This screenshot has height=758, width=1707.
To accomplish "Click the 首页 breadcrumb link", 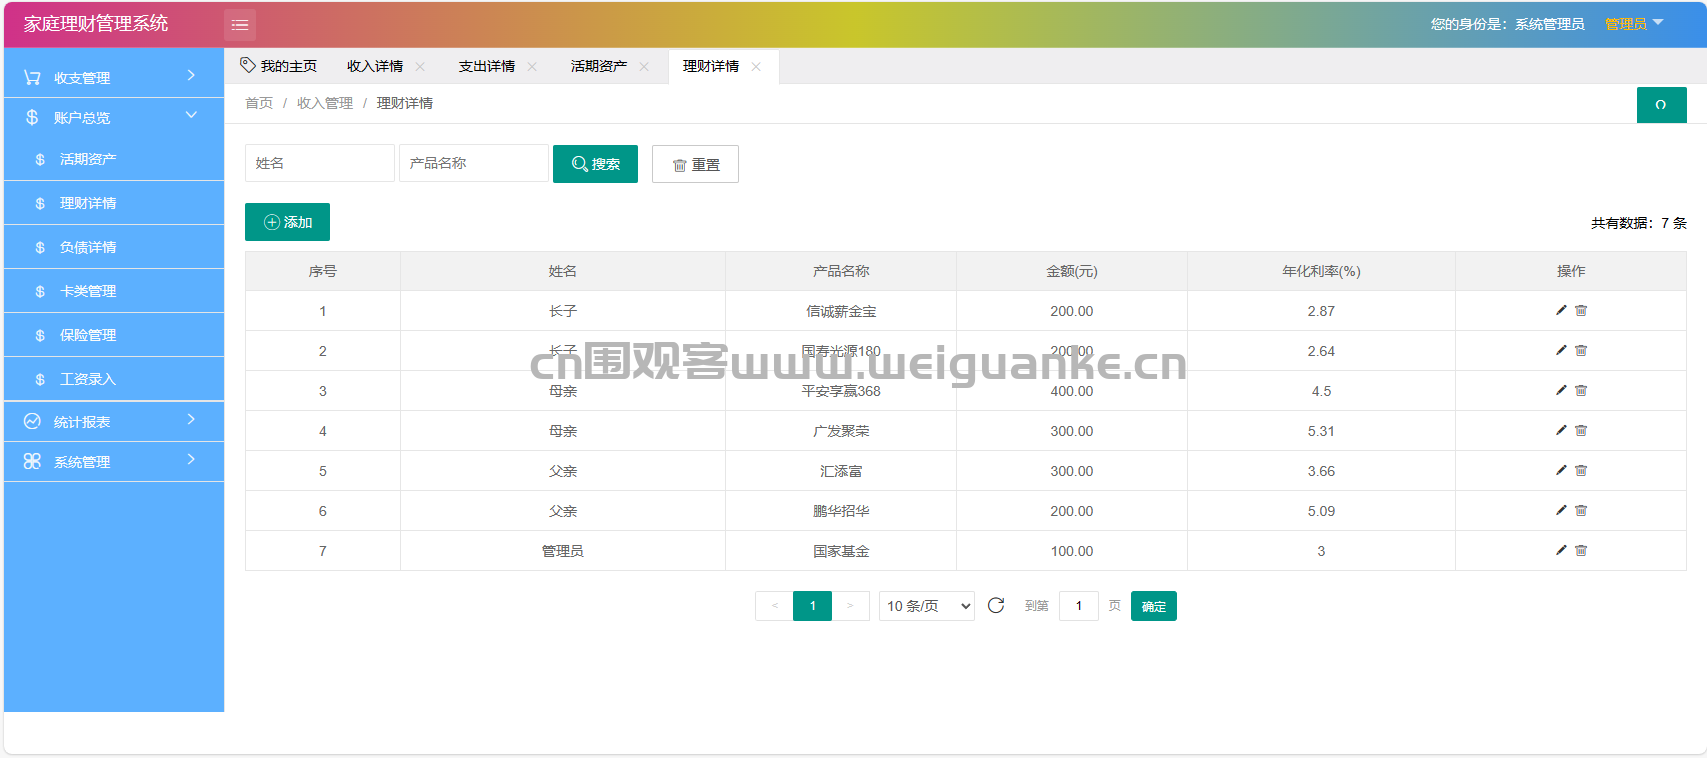I will click(x=259, y=103).
